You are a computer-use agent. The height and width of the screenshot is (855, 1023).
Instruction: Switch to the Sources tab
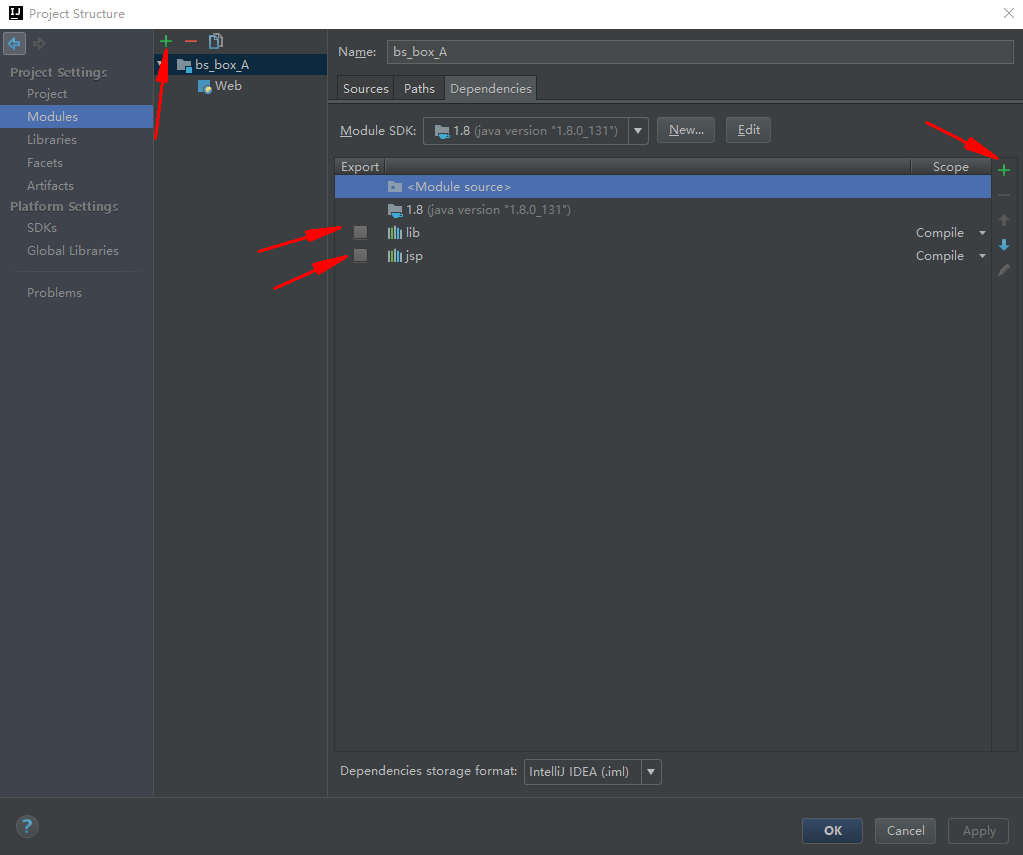(365, 88)
